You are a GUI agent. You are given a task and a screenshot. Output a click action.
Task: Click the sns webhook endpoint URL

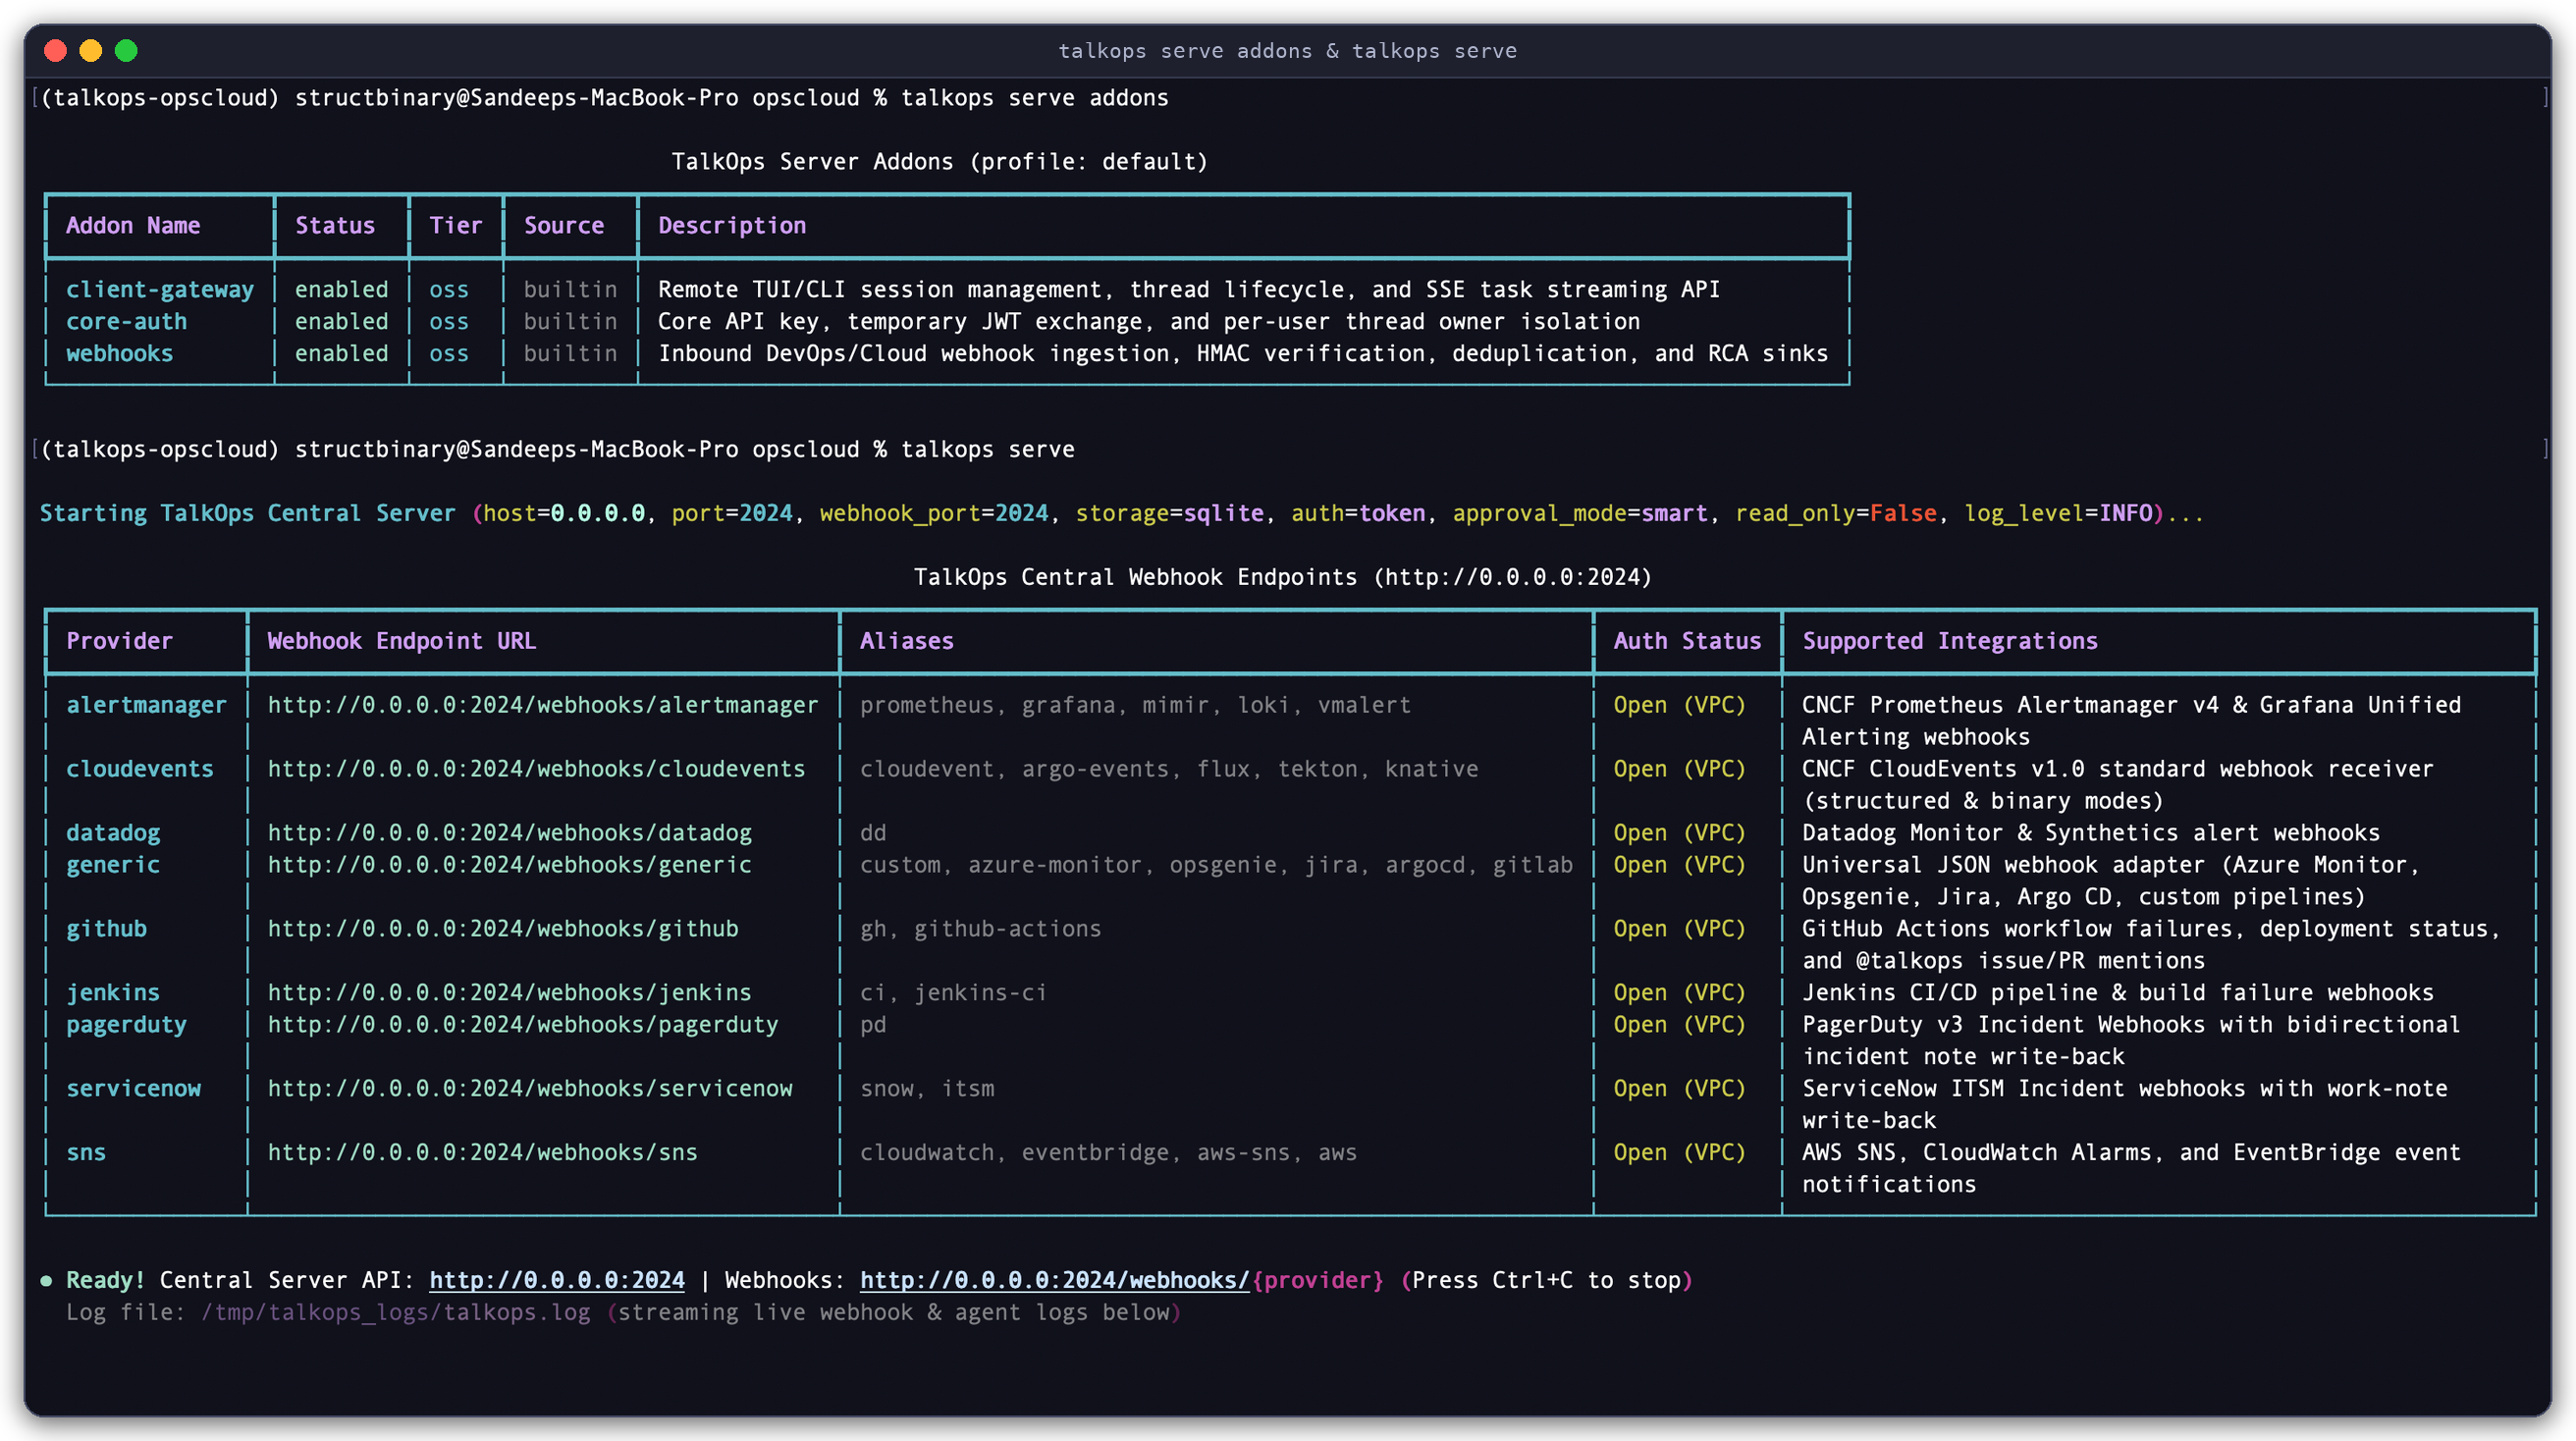(x=483, y=1153)
